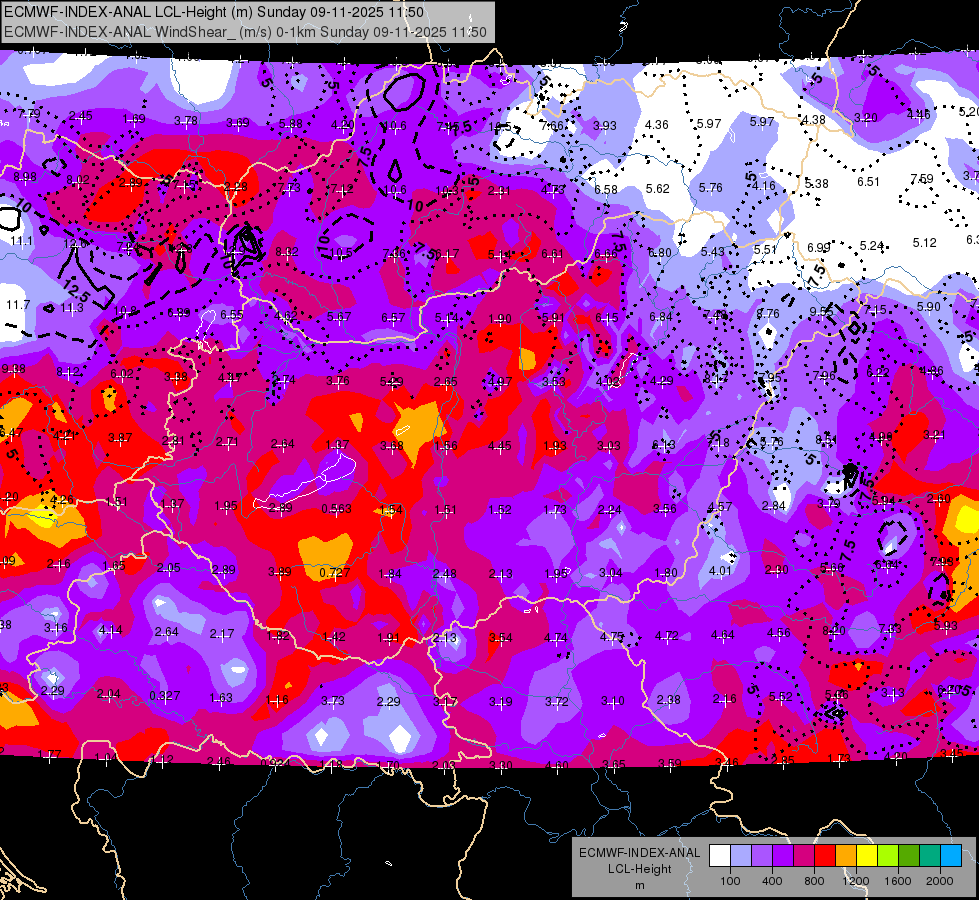Click the map value '10.8'
Image resolution: width=979 pixels, height=900 pixels.
(x=125, y=310)
